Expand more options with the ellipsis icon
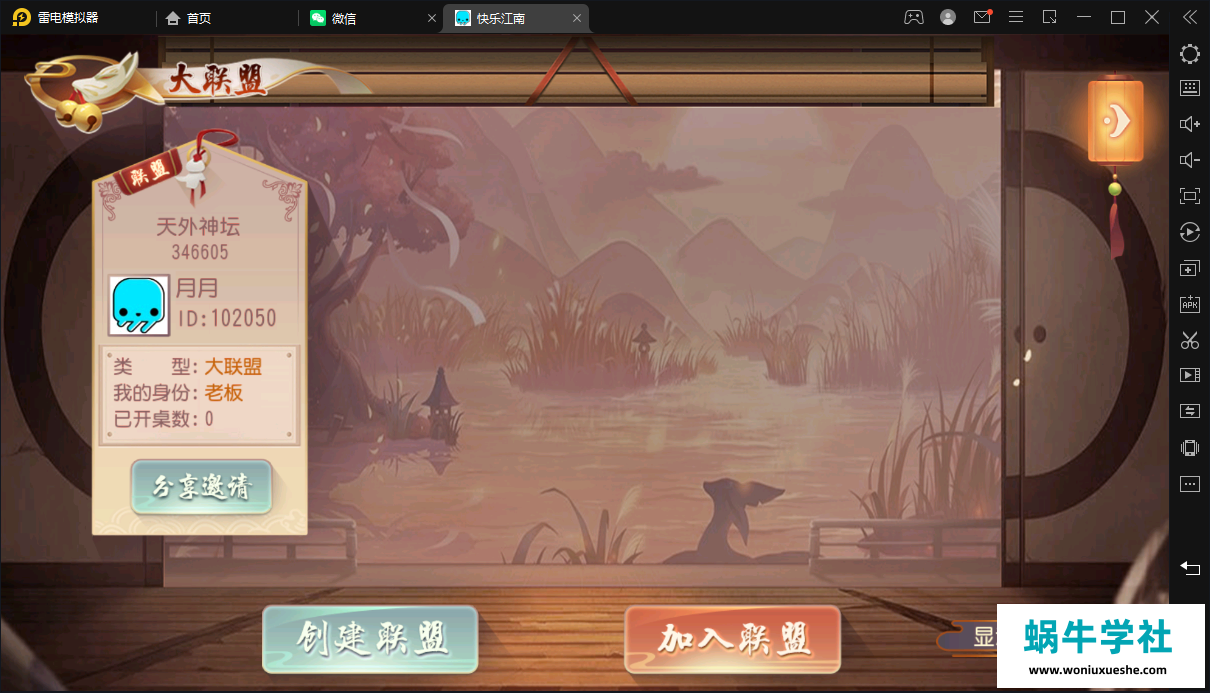The image size is (1210, 693). pos(1189,483)
